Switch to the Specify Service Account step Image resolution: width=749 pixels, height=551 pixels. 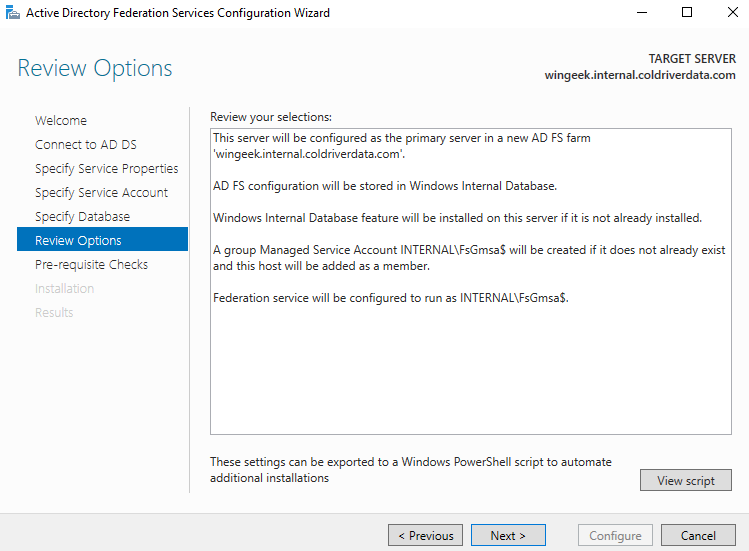click(x=101, y=192)
